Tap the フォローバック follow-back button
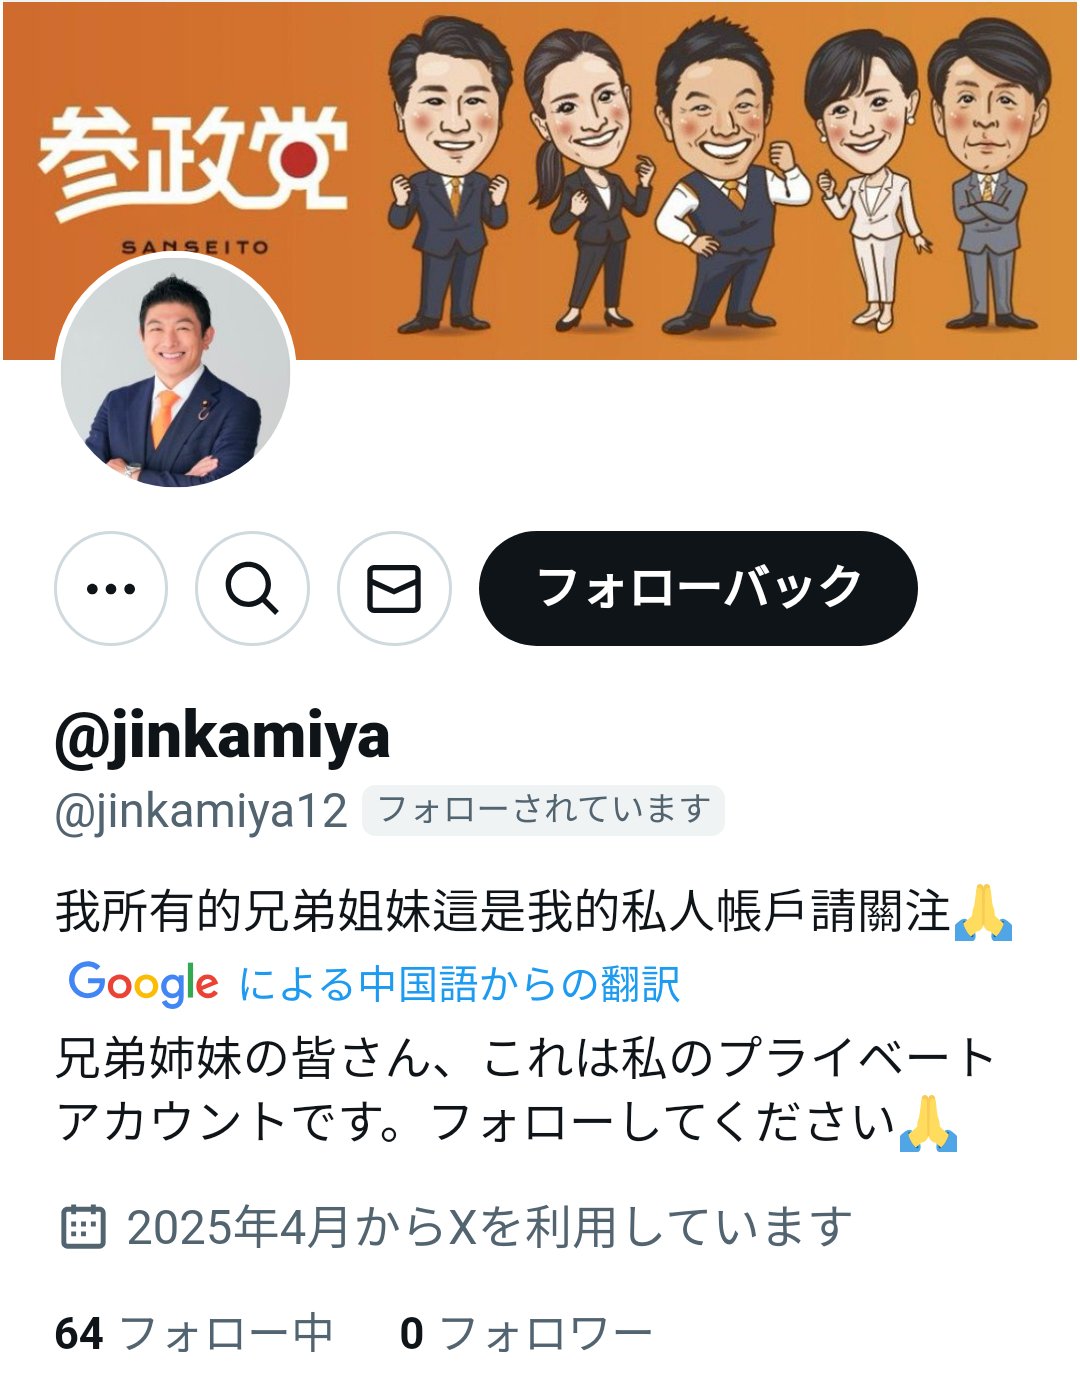 [x=698, y=588]
